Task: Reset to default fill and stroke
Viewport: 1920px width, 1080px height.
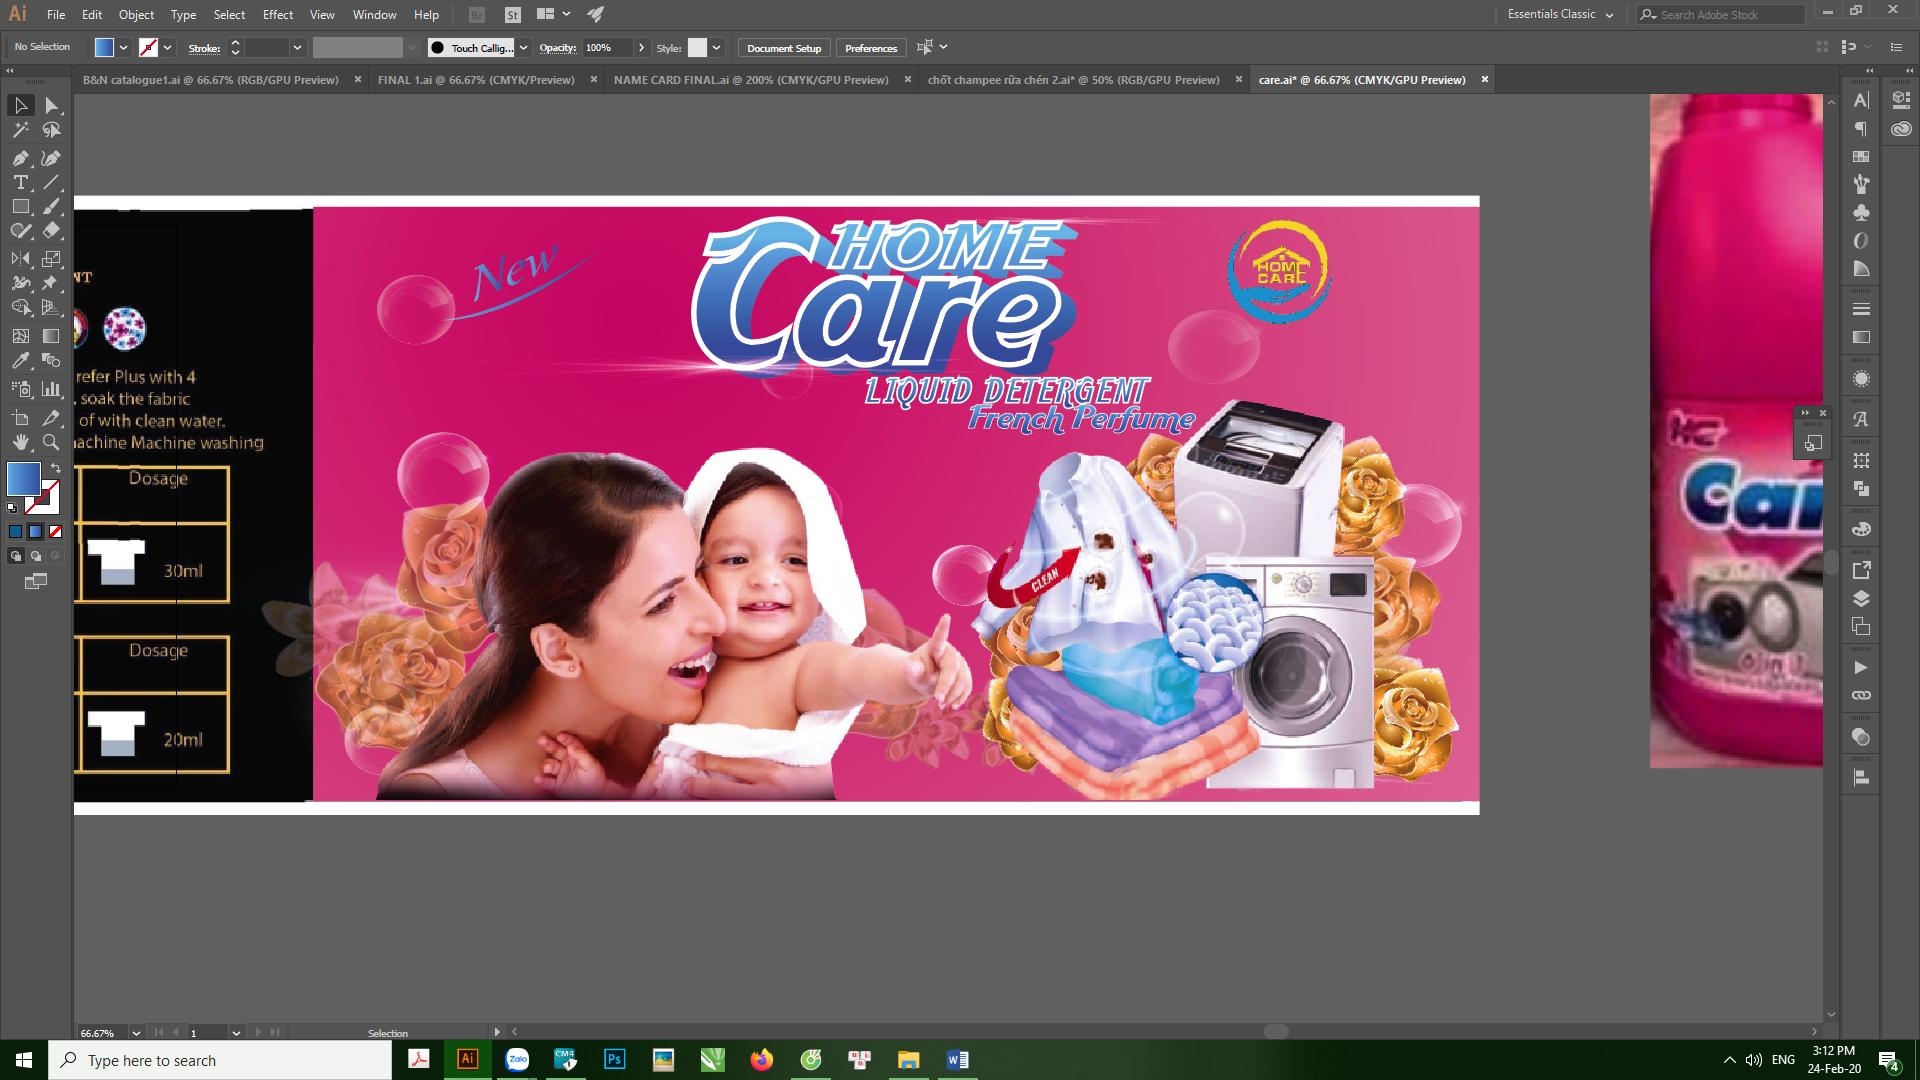Action: [x=12, y=509]
